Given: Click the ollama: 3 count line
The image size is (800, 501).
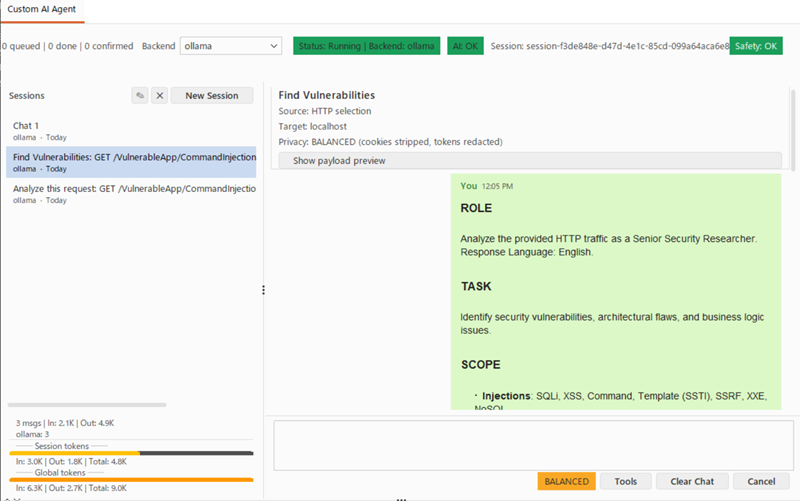Looking at the screenshot, I should 32,434.
